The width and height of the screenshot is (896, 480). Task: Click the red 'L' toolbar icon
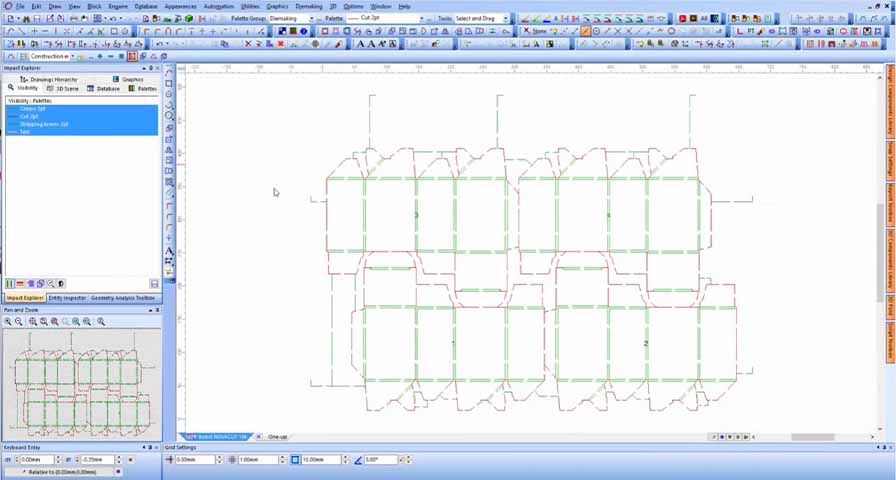tap(740, 31)
